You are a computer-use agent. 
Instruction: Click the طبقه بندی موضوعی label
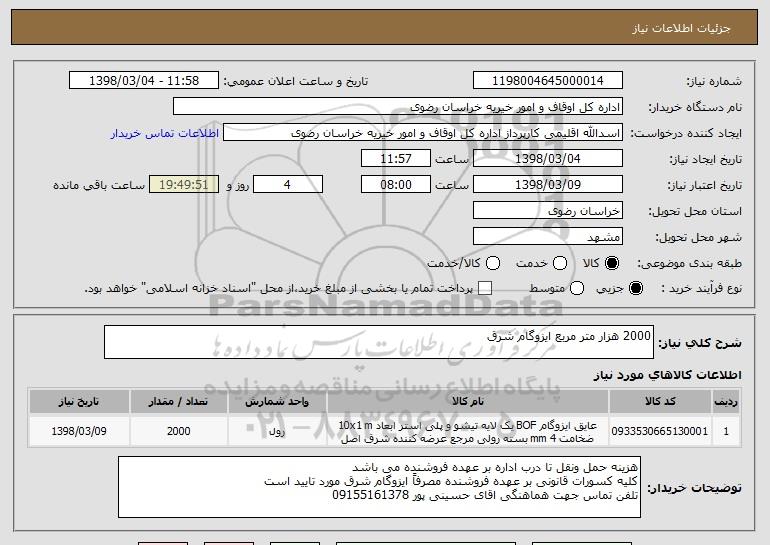689,263
